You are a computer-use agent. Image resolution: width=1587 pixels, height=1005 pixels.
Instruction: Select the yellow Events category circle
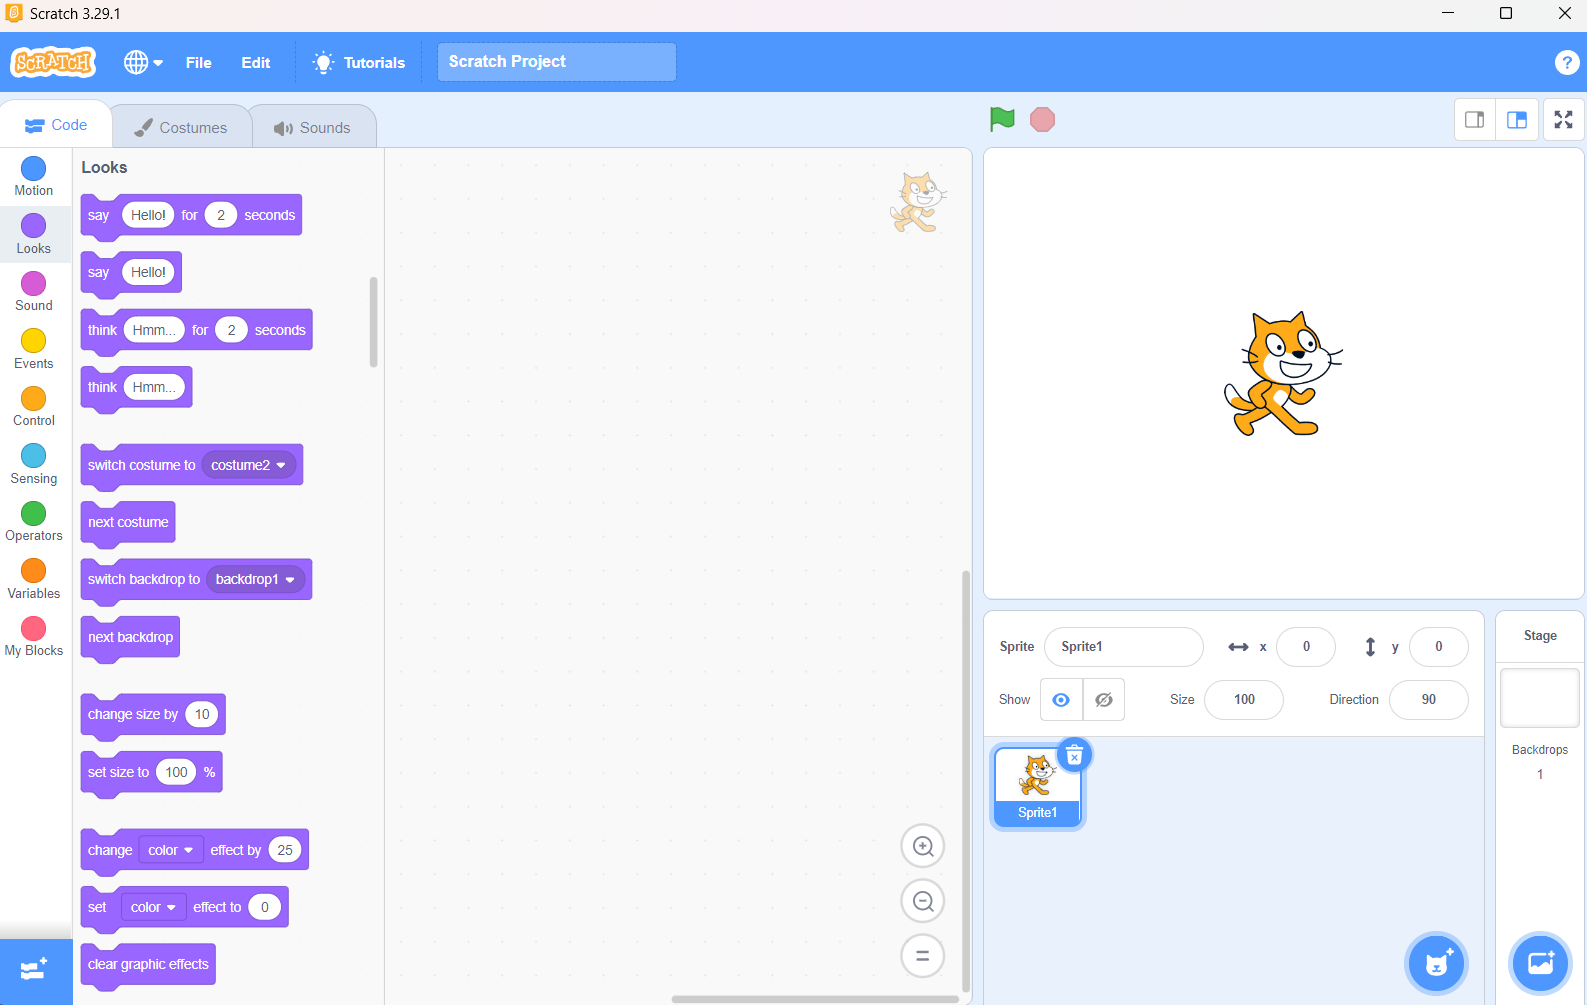click(34, 341)
